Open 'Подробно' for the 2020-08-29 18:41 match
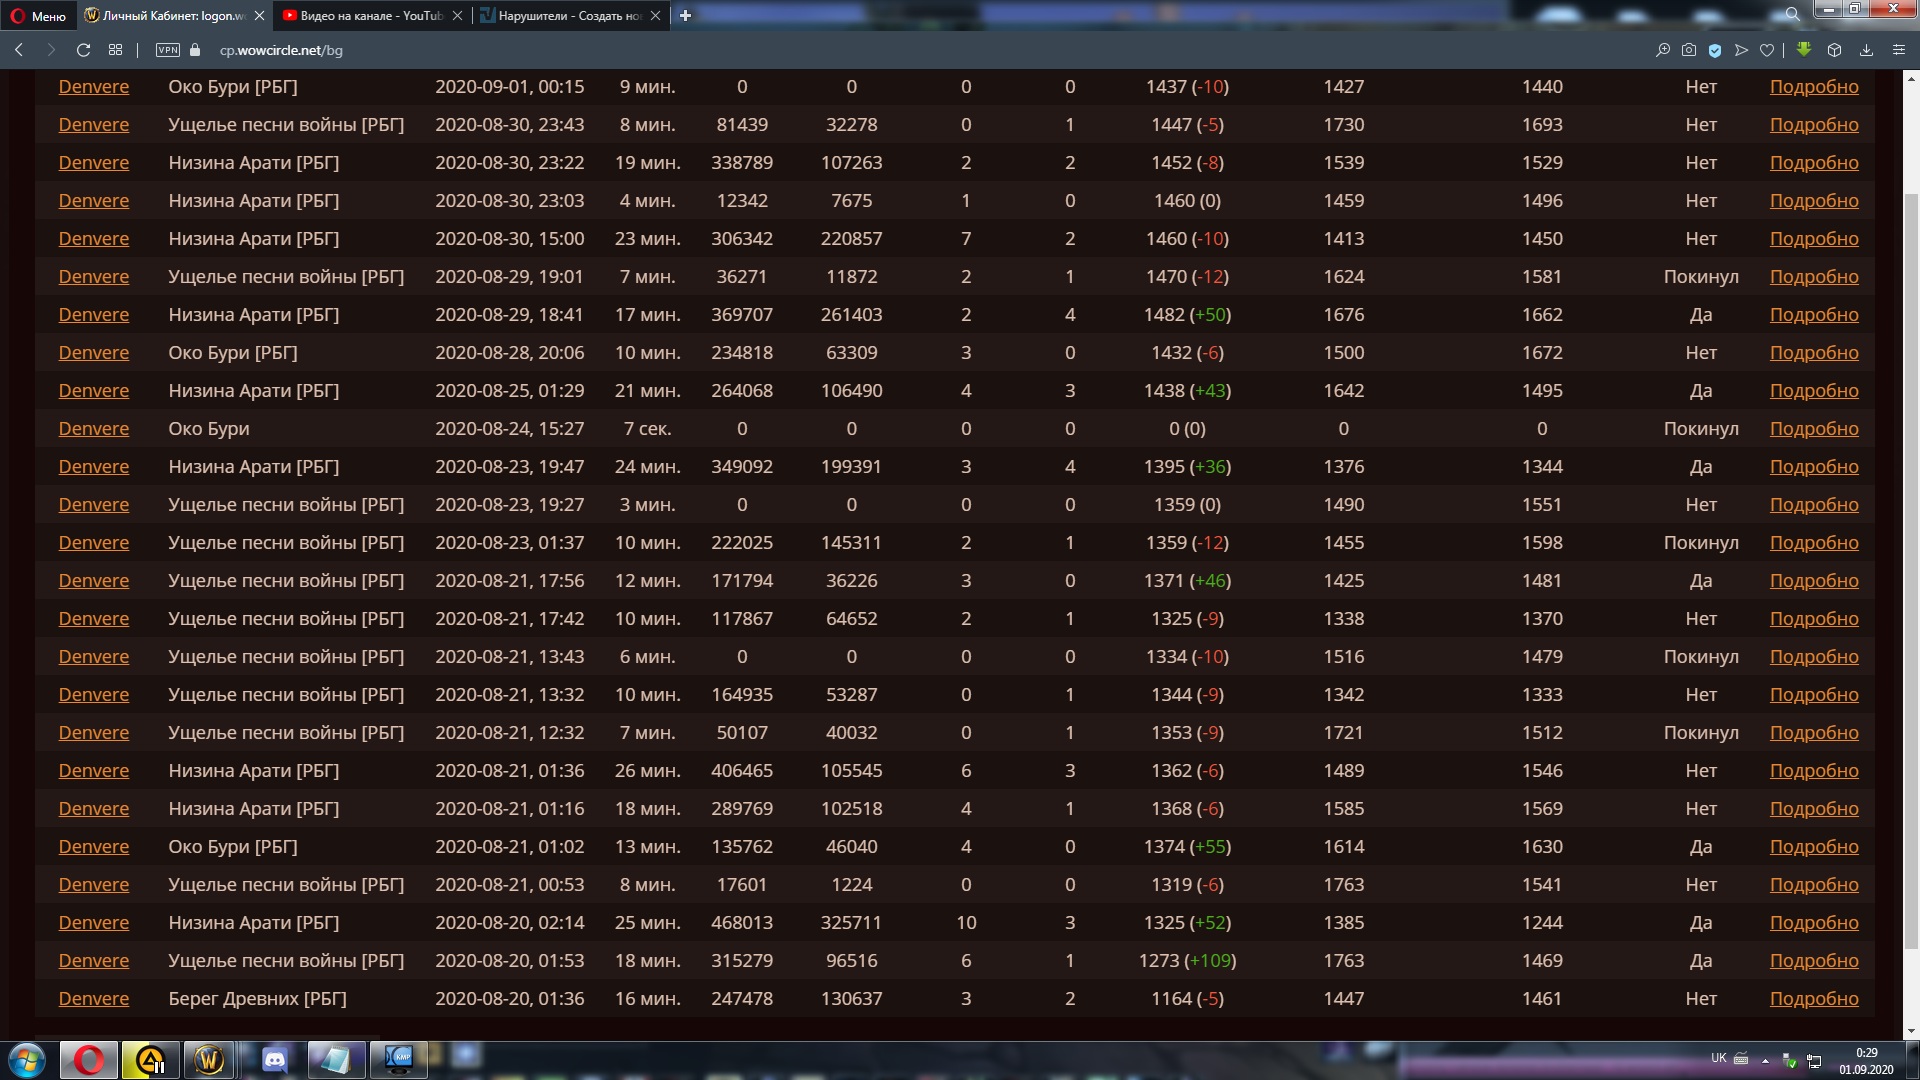1920x1080 pixels. [x=1813, y=315]
